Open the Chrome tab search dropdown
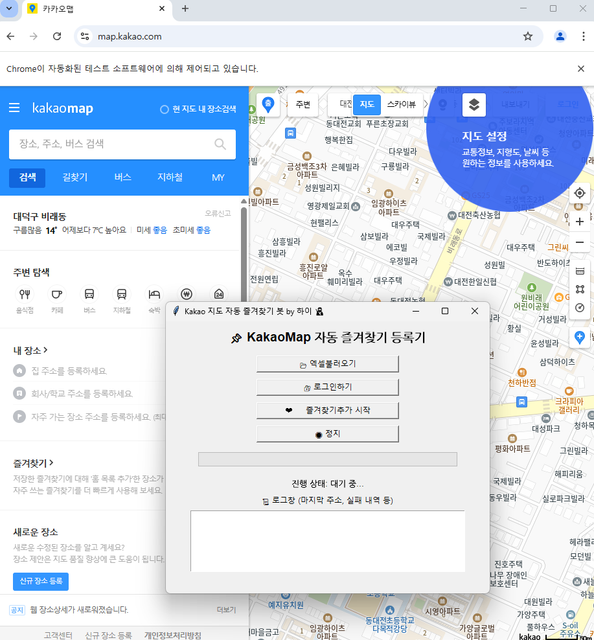 pyautogui.click(x=9, y=9)
